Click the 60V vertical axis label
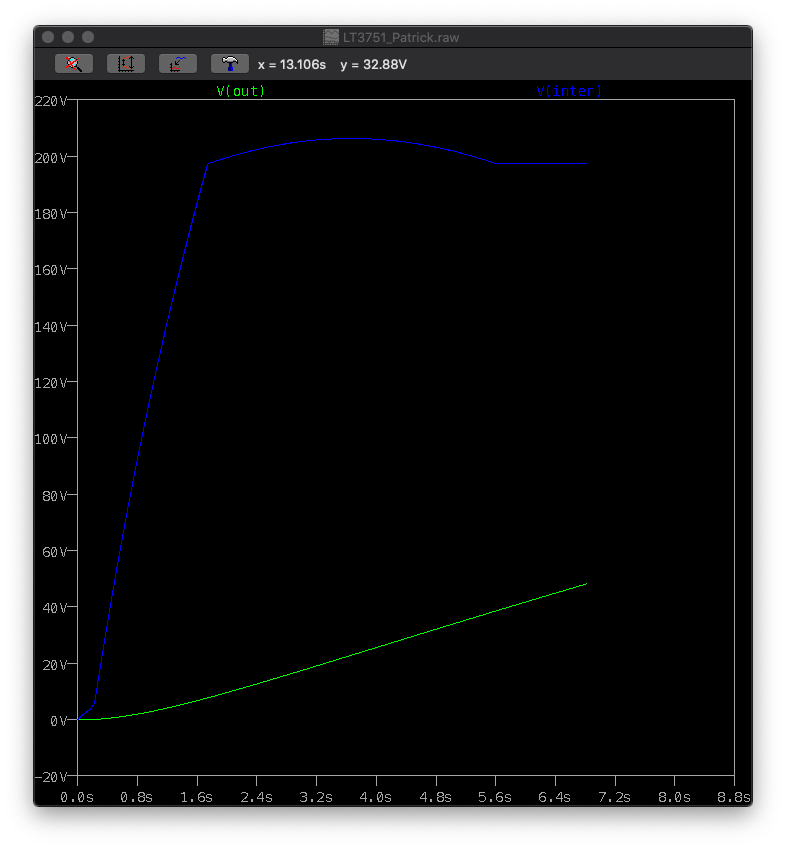Image resolution: width=786 pixels, height=848 pixels. tap(55, 552)
